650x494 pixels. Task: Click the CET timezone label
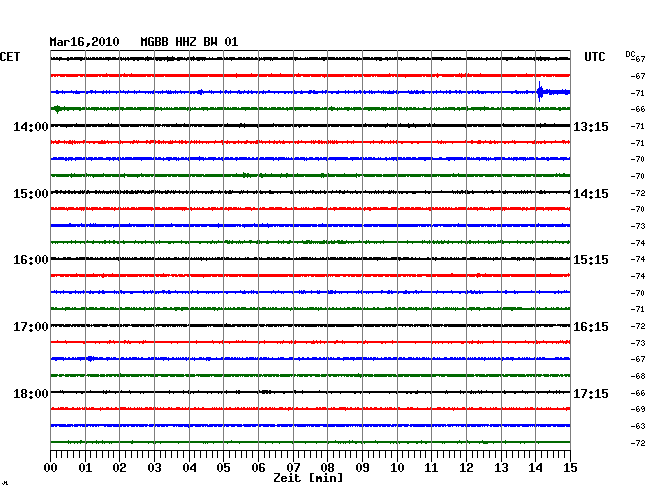pyautogui.click(x=10, y=57)
